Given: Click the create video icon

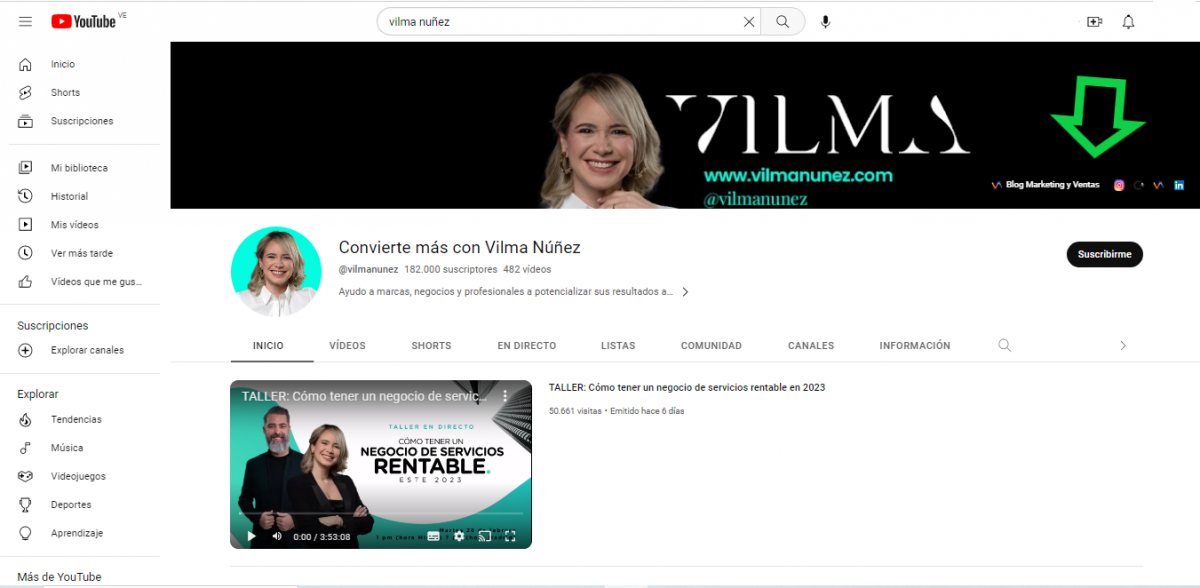Looking at the screenshot, I should (x=1094, y=22).
